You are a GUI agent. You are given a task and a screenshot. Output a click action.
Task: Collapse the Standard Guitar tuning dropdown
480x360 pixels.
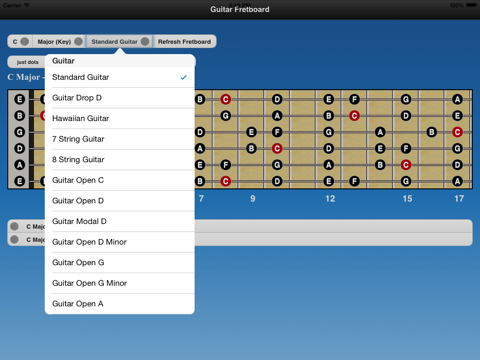pos(120,42)
